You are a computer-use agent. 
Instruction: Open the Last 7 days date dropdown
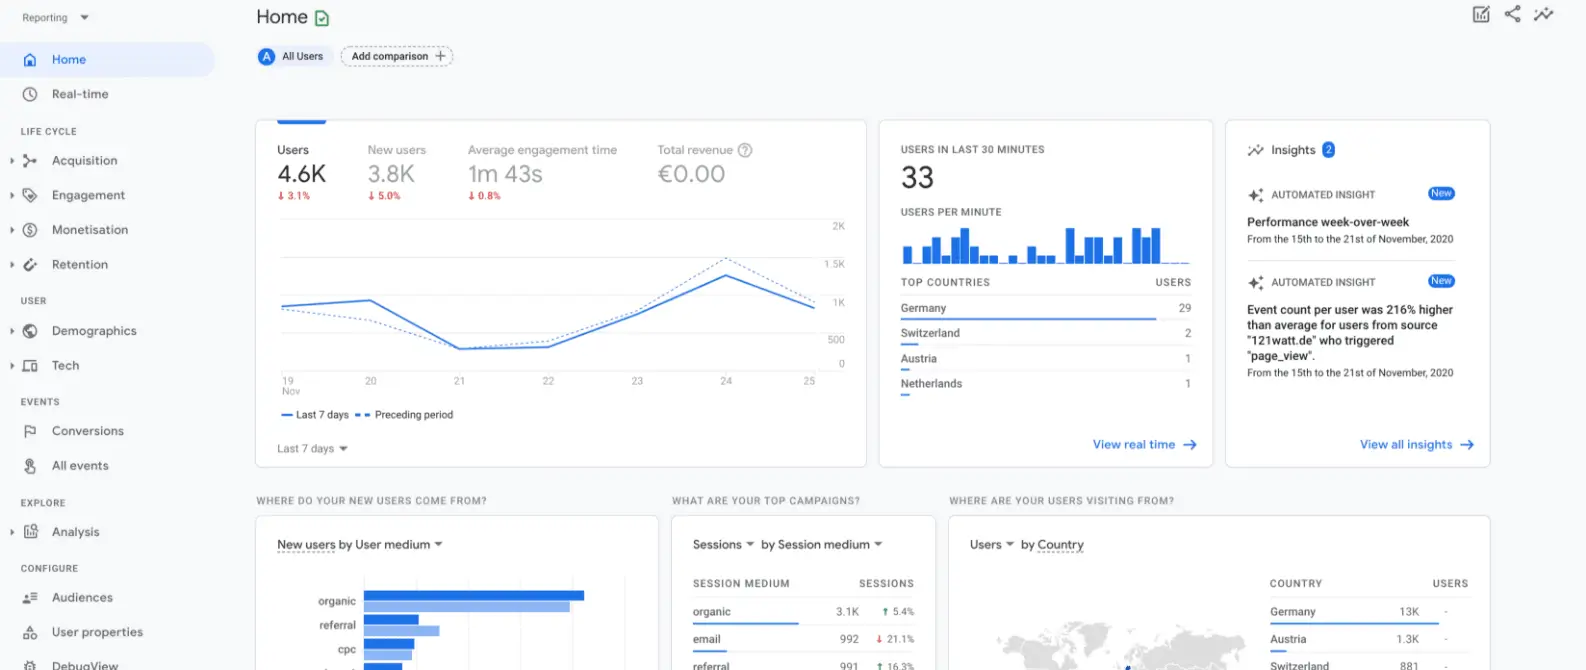pos(312,449)
